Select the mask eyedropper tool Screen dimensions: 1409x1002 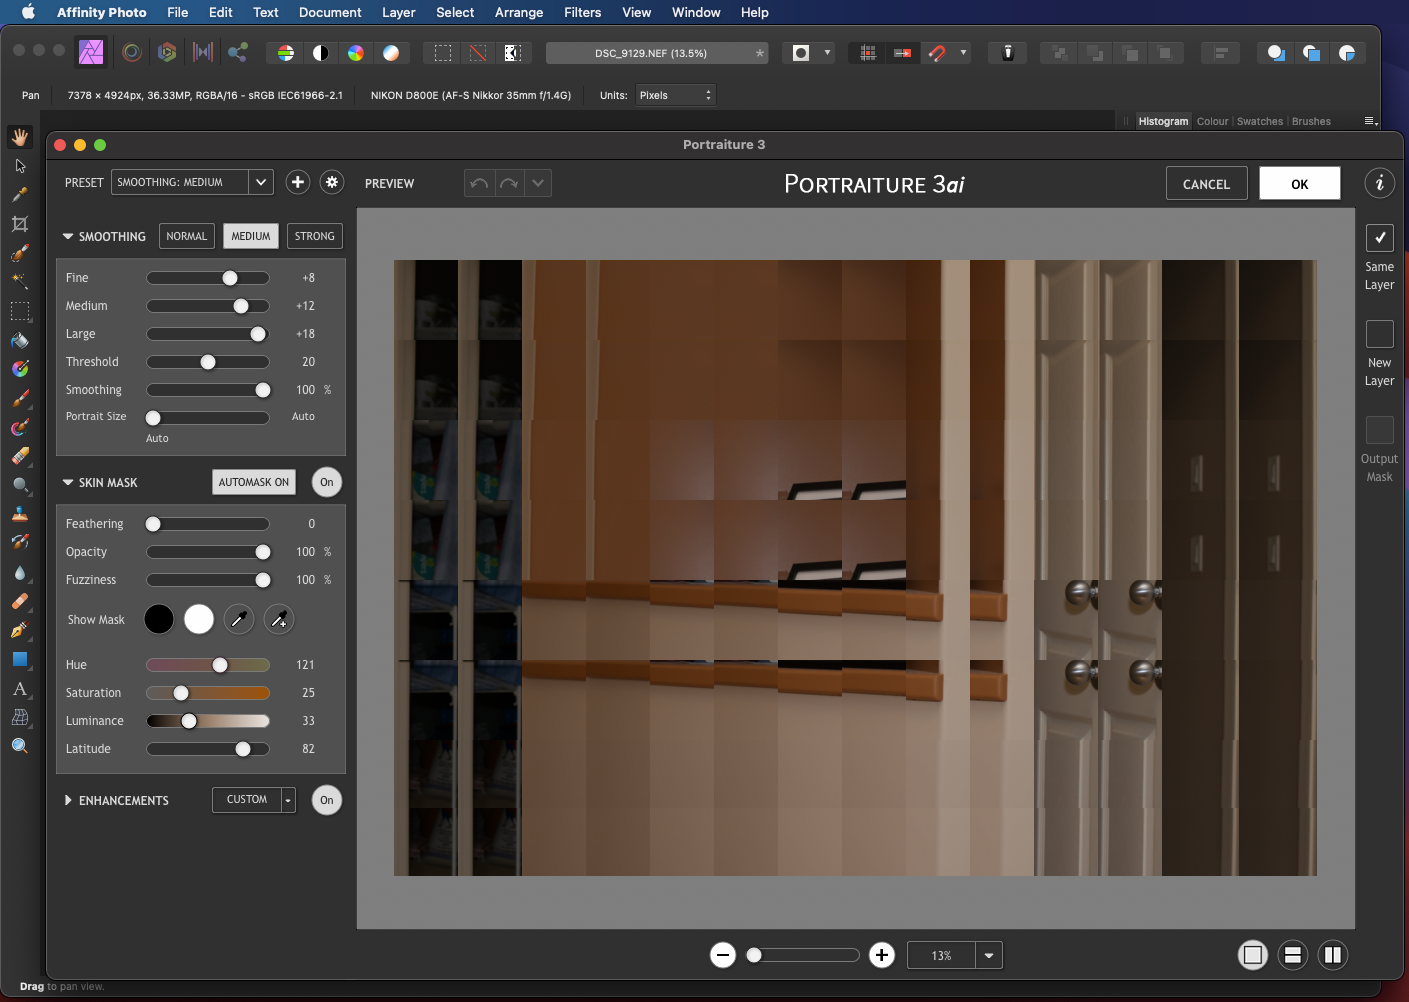(239, 620)
